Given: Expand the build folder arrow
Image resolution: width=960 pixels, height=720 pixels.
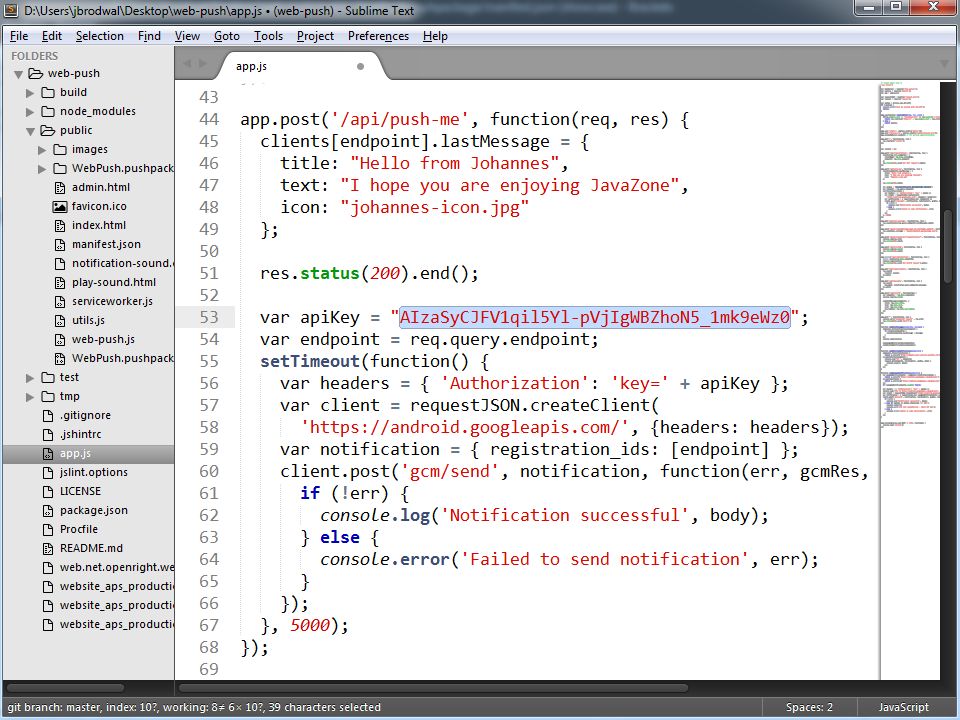Looking at the screenshot, I should coord(30,93).
